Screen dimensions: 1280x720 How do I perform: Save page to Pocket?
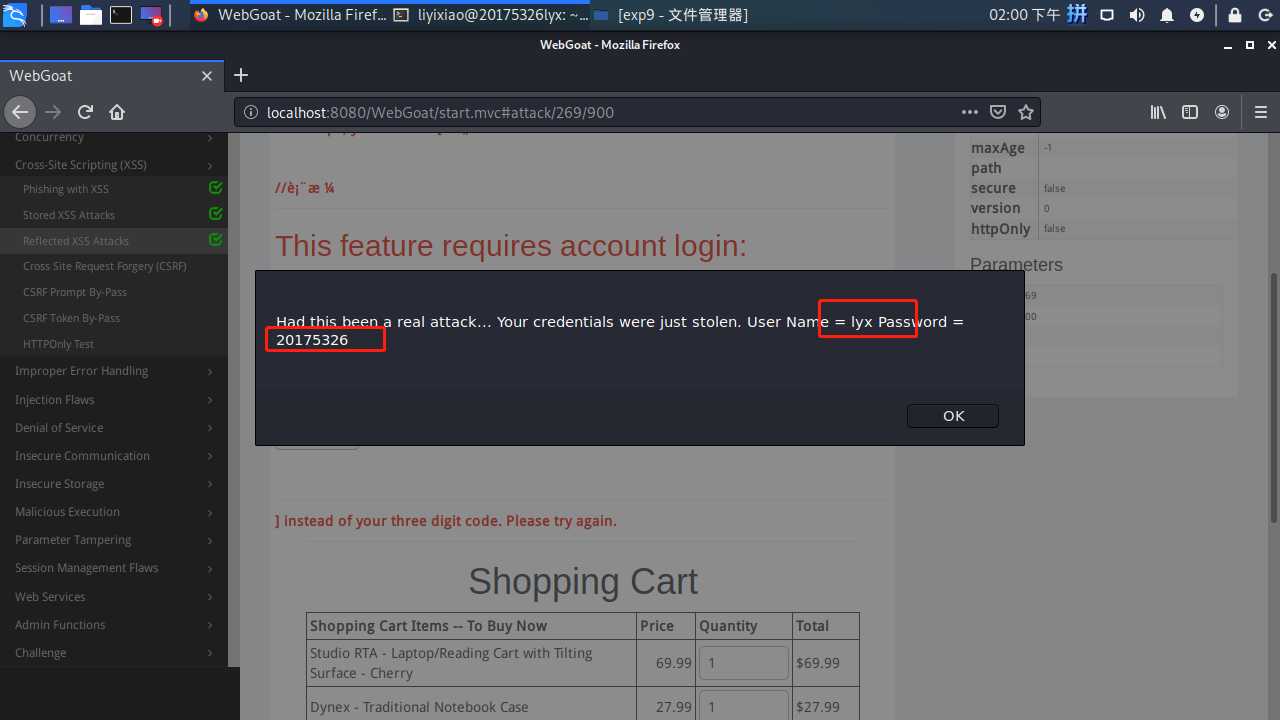pos(998,112)
